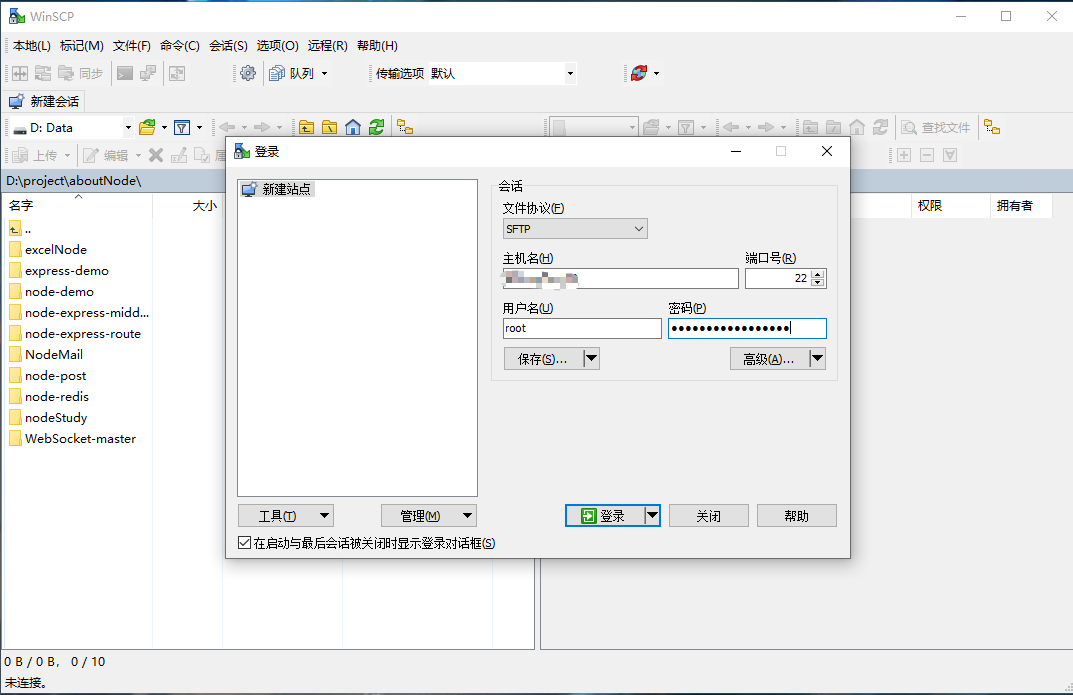Screen dimensions: 1073x695
Task: Open the Tools (工具) dropdown button
Action: (285, 516)
